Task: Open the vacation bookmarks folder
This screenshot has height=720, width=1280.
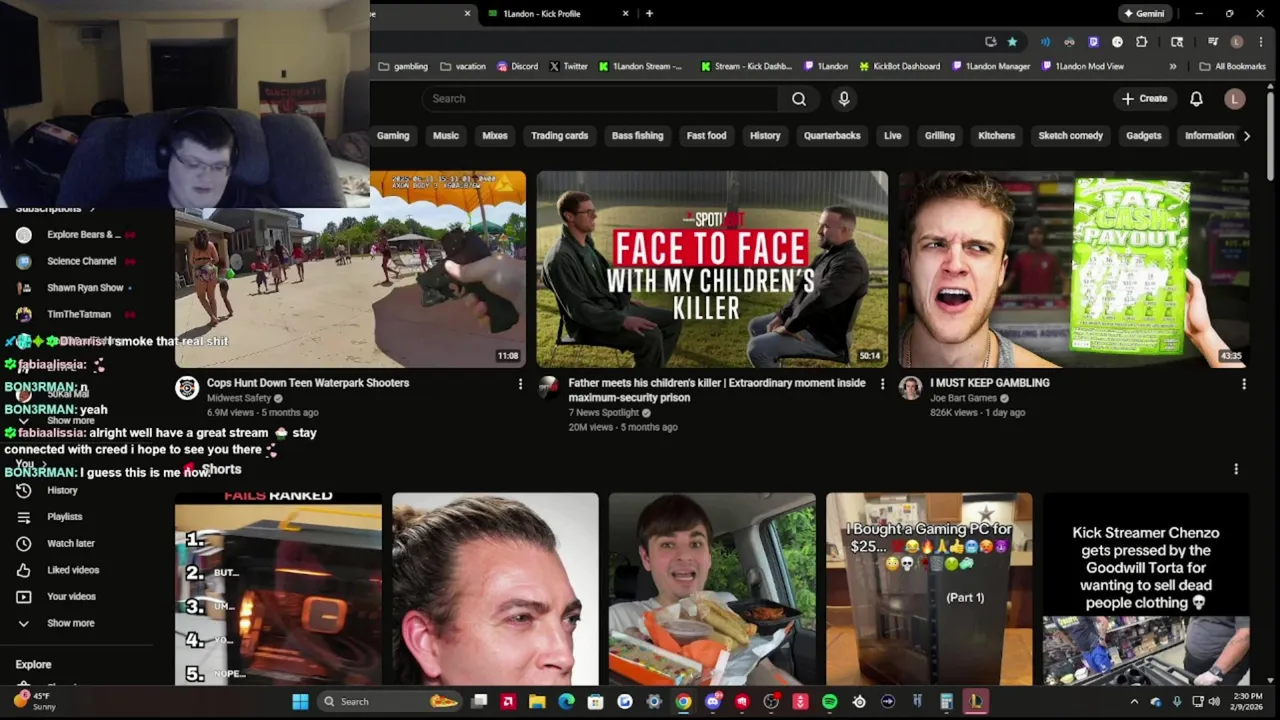Action: (463, 66)
